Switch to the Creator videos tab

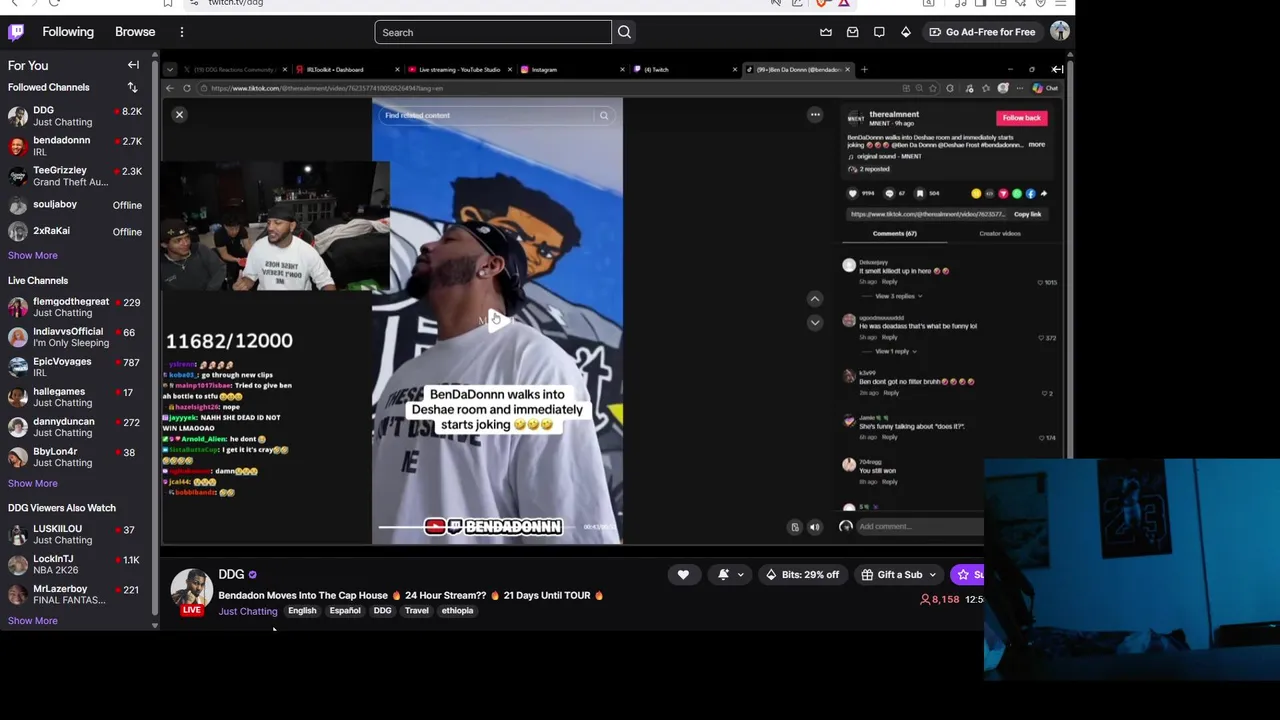point(1000,234)
